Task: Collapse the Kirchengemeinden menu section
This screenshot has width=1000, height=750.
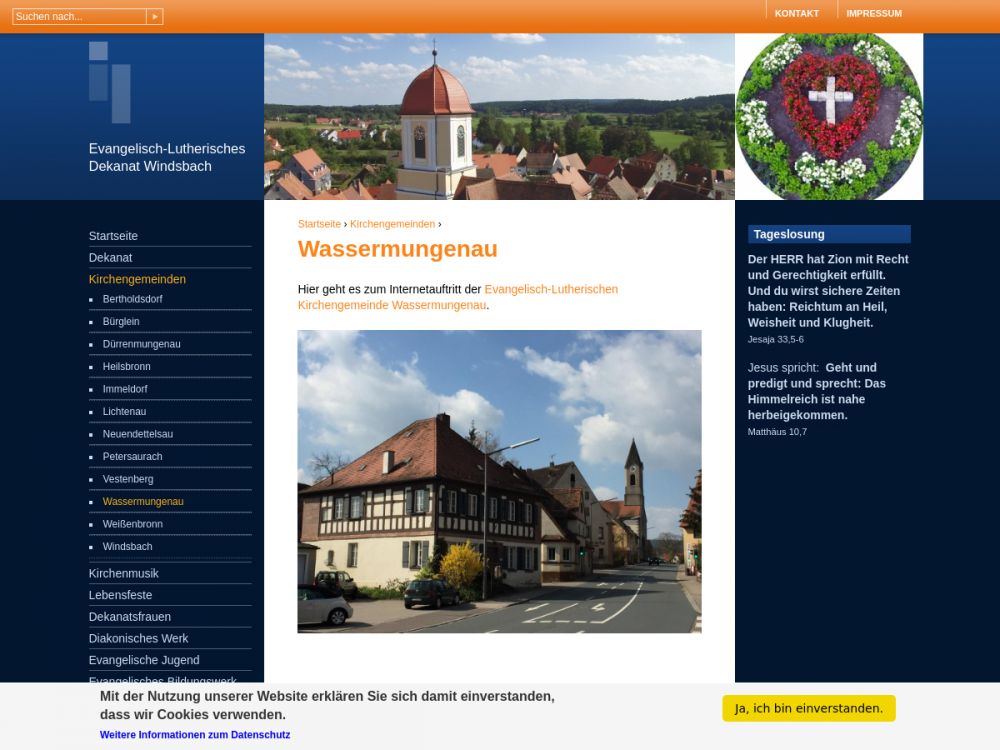Action: point(137,279)
